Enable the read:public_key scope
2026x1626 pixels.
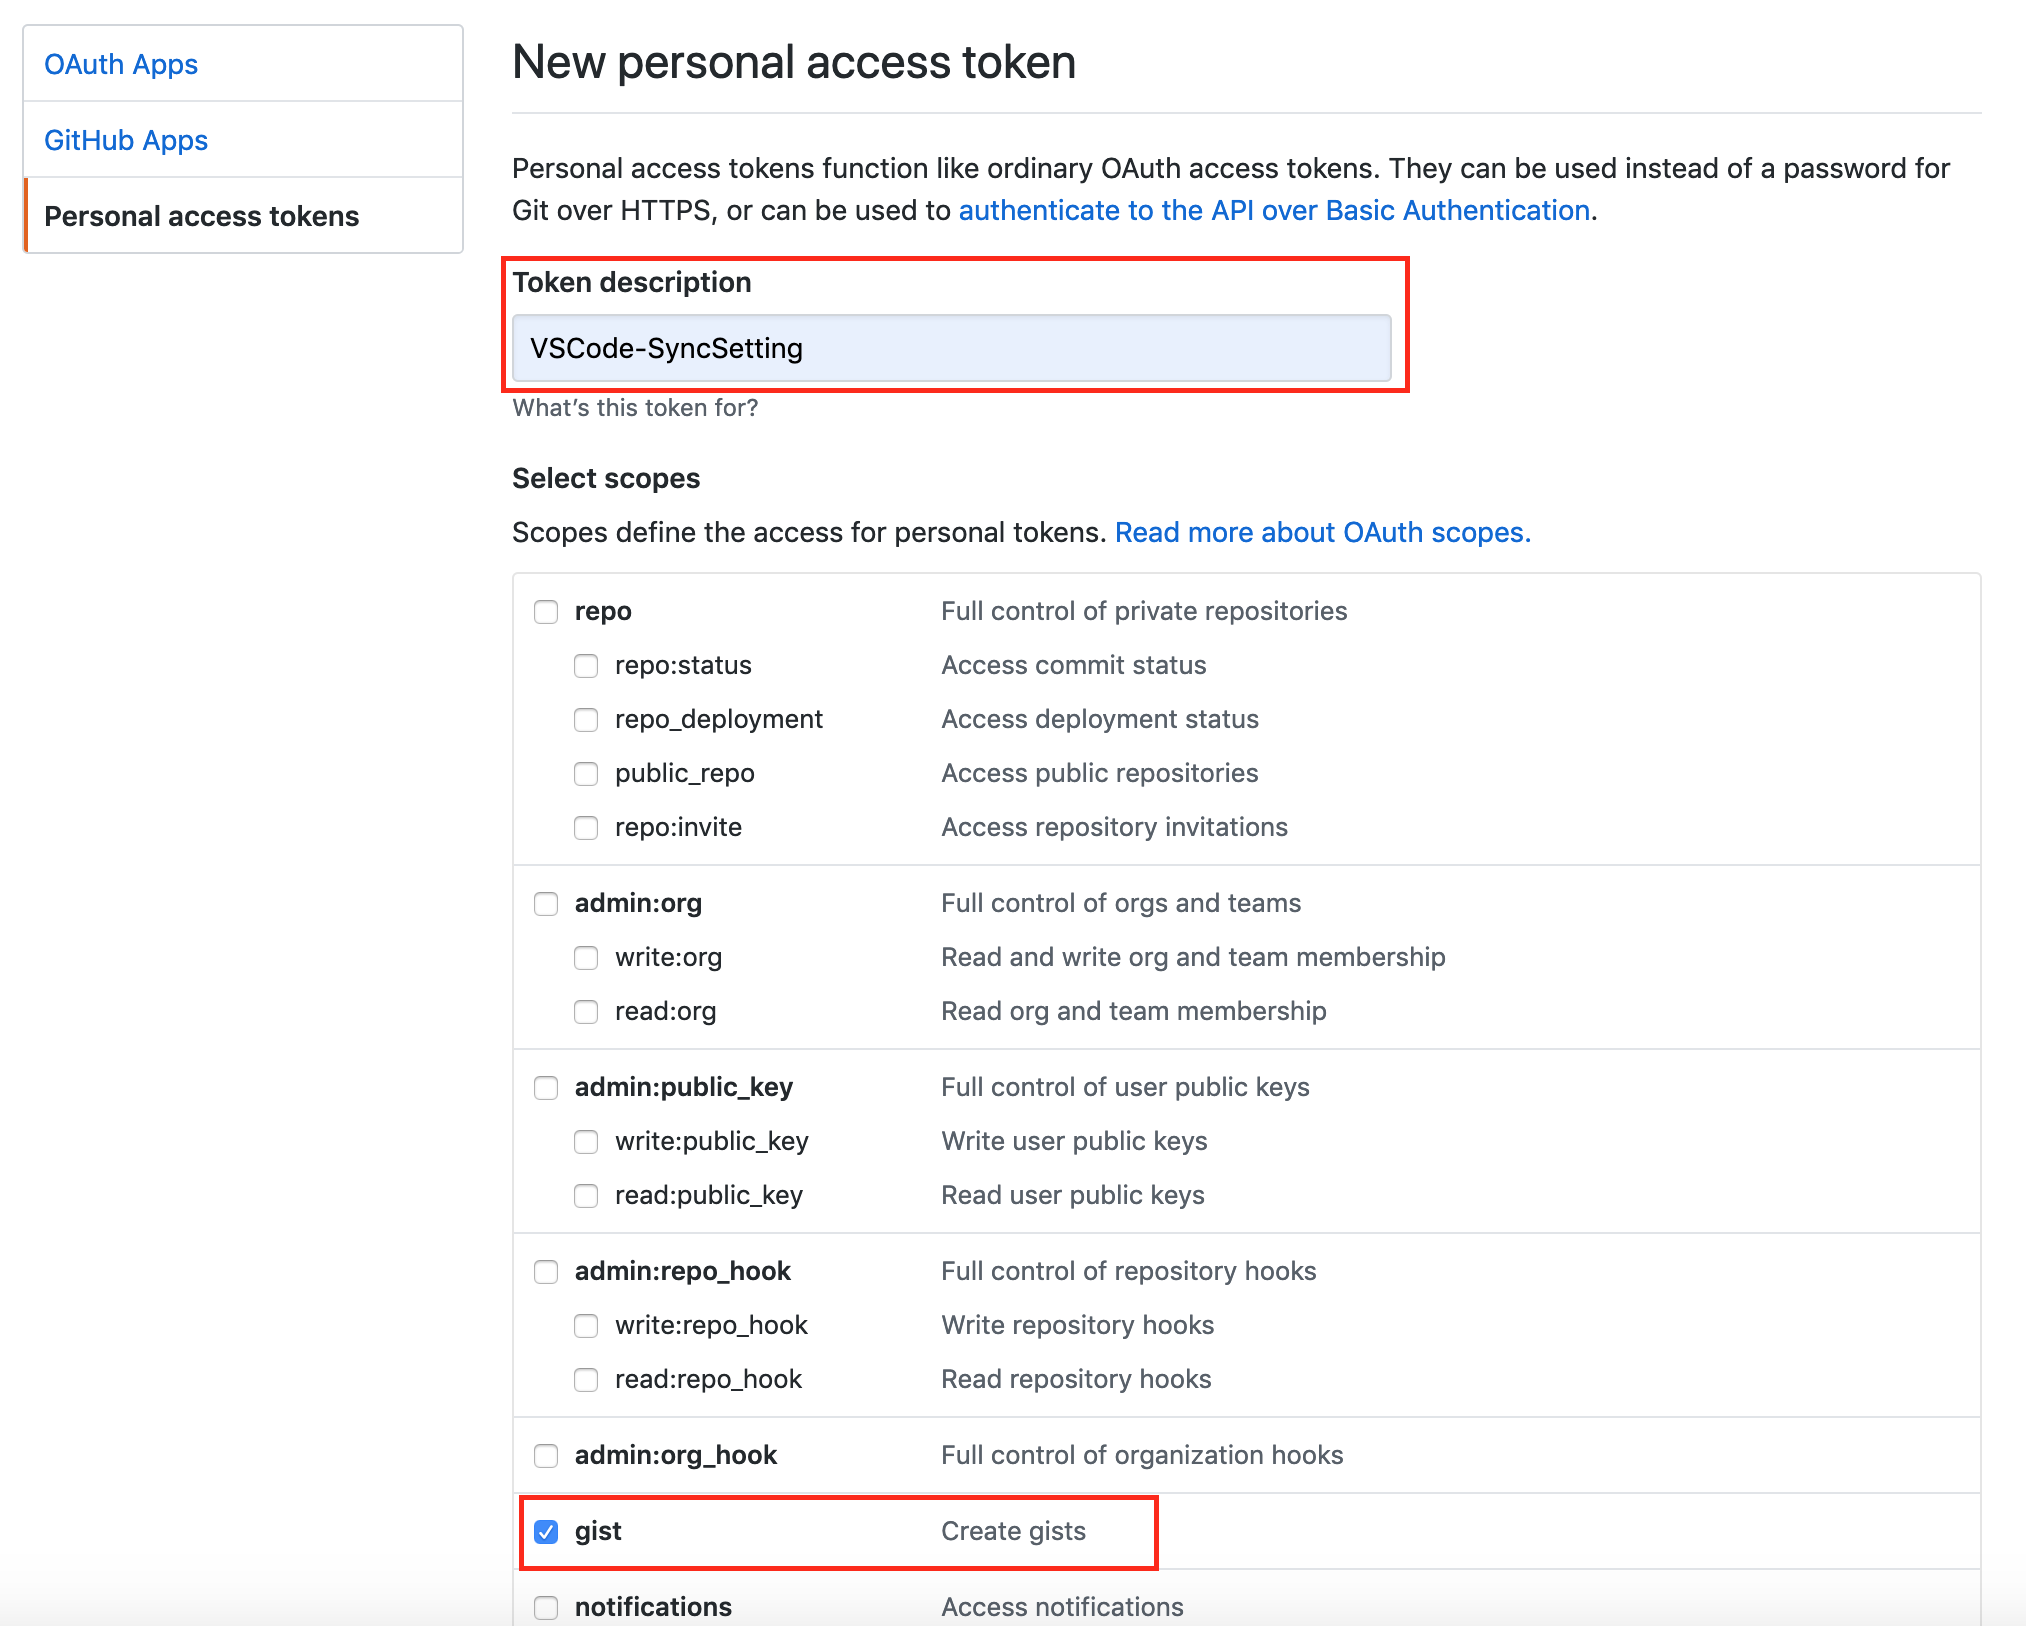coord(586,1195)
